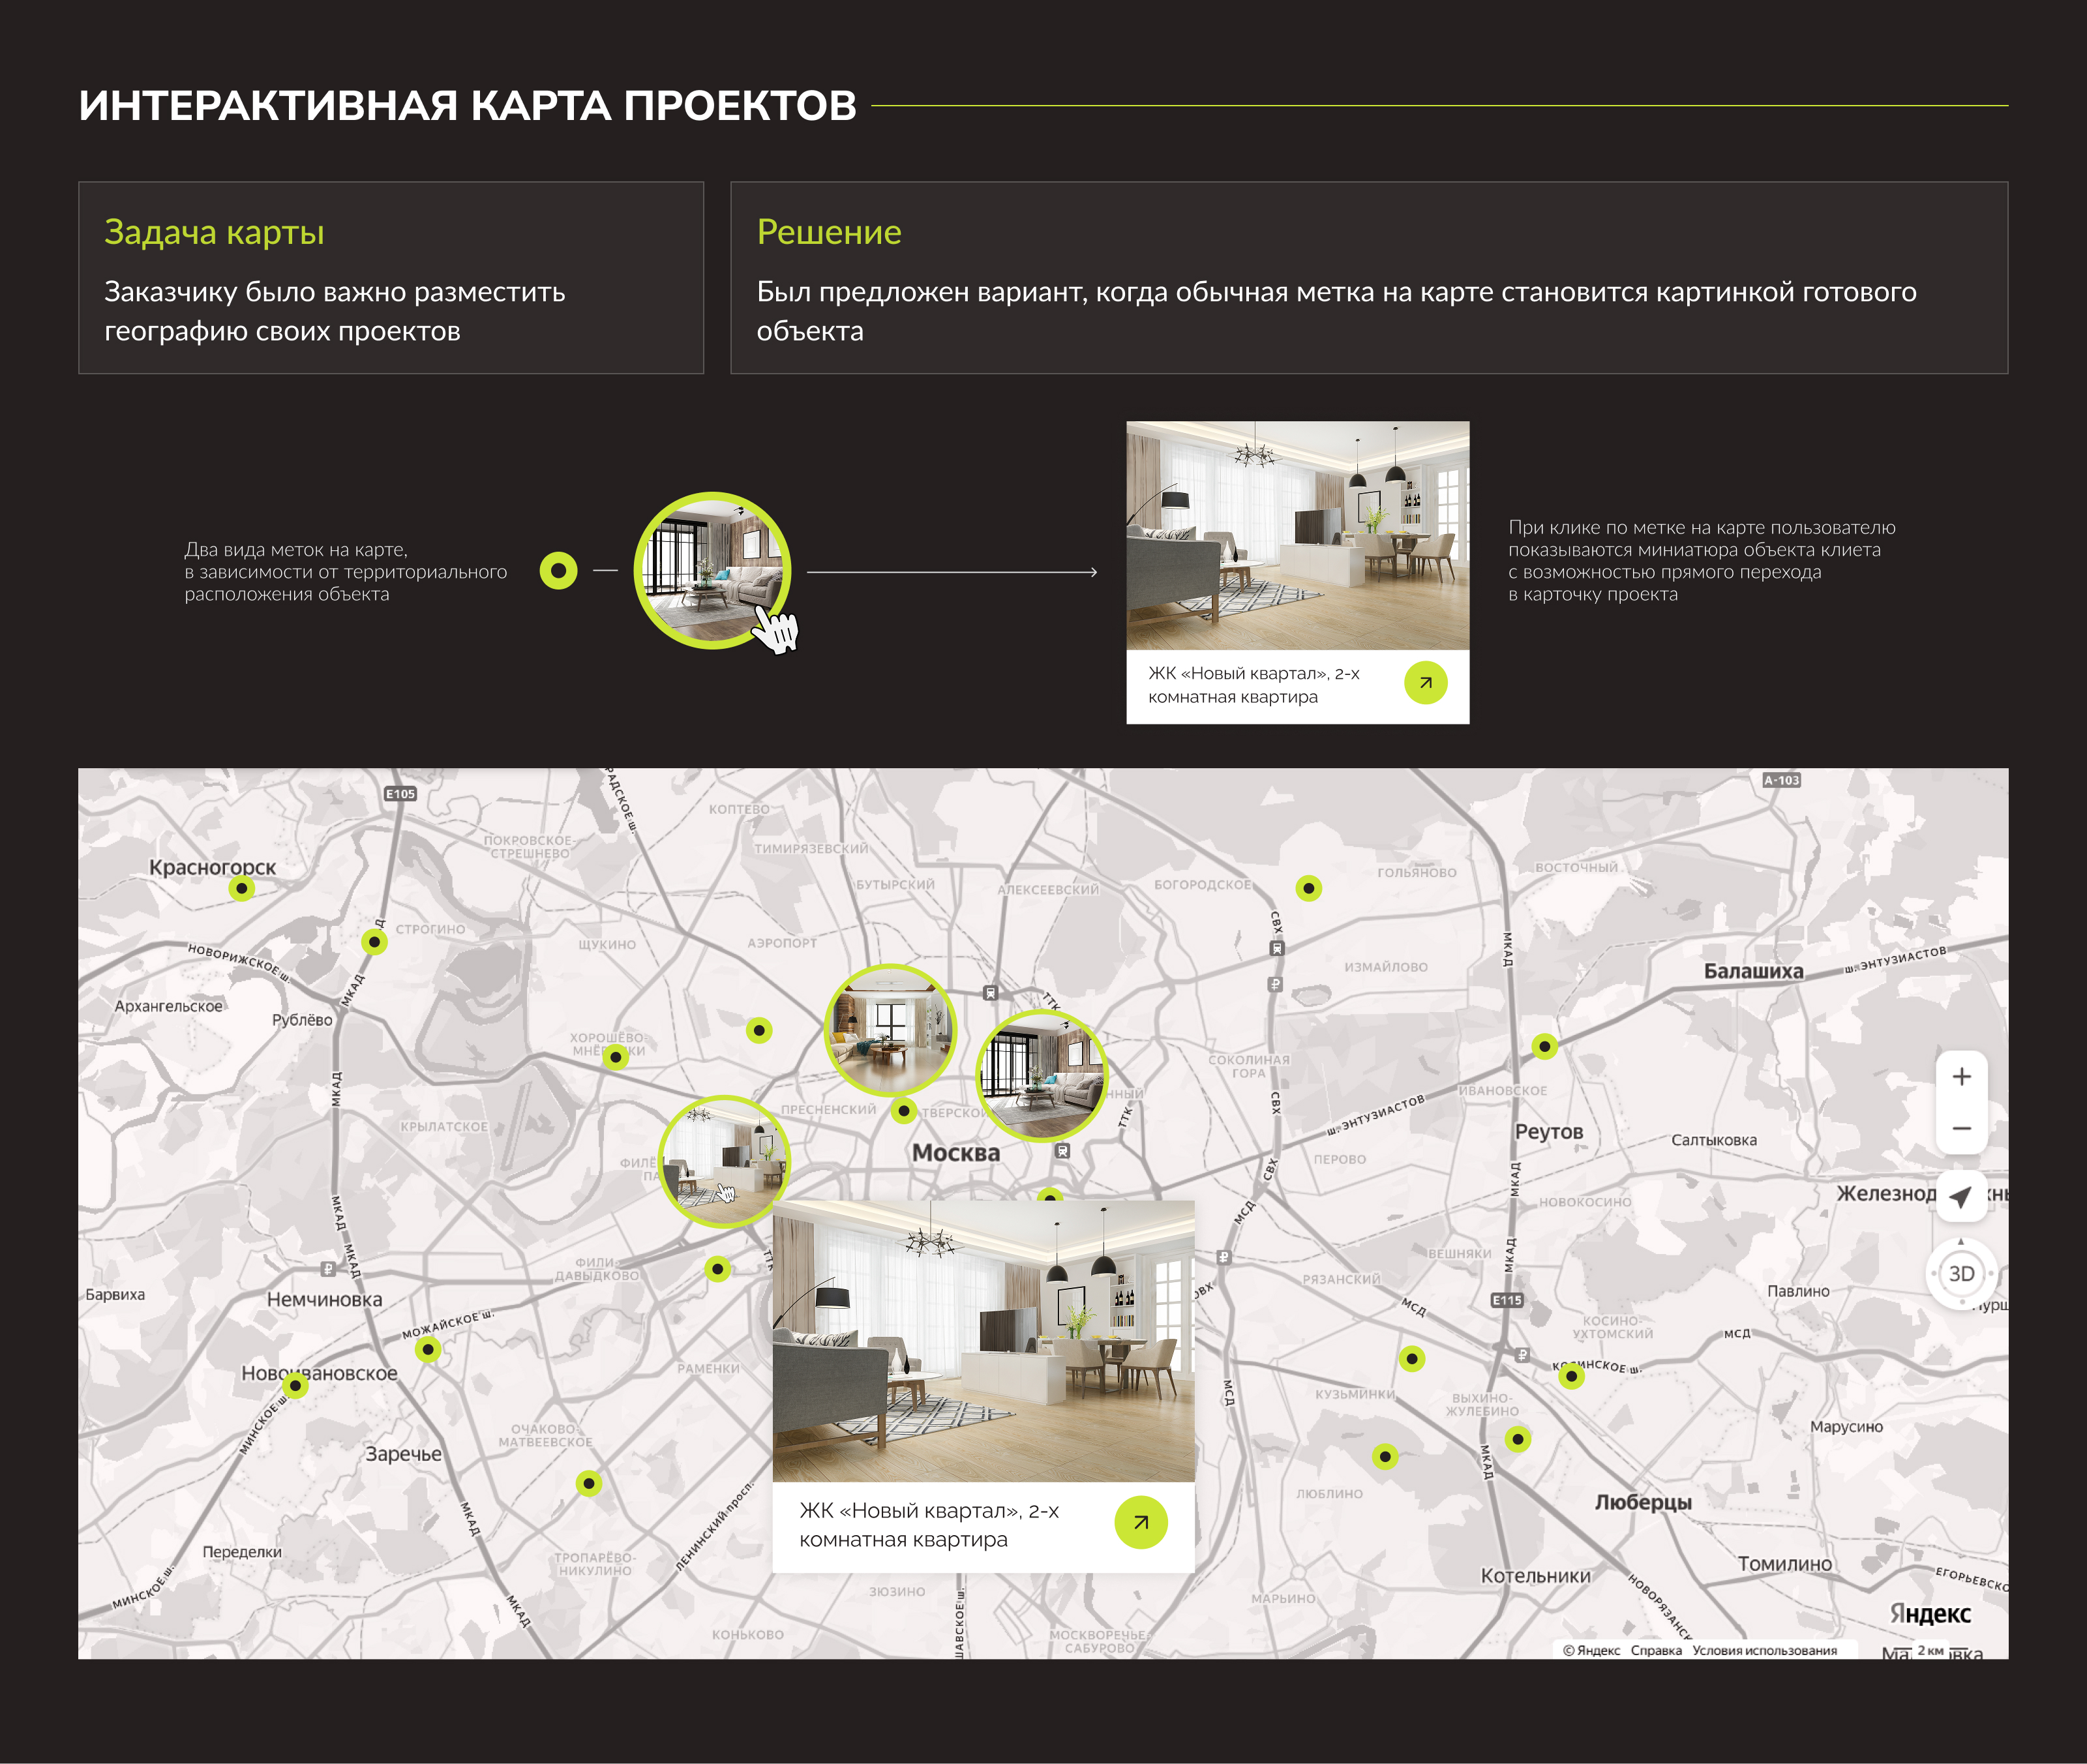
Task: Click the Балашиха city label
Action: [x=1753, y=971]
